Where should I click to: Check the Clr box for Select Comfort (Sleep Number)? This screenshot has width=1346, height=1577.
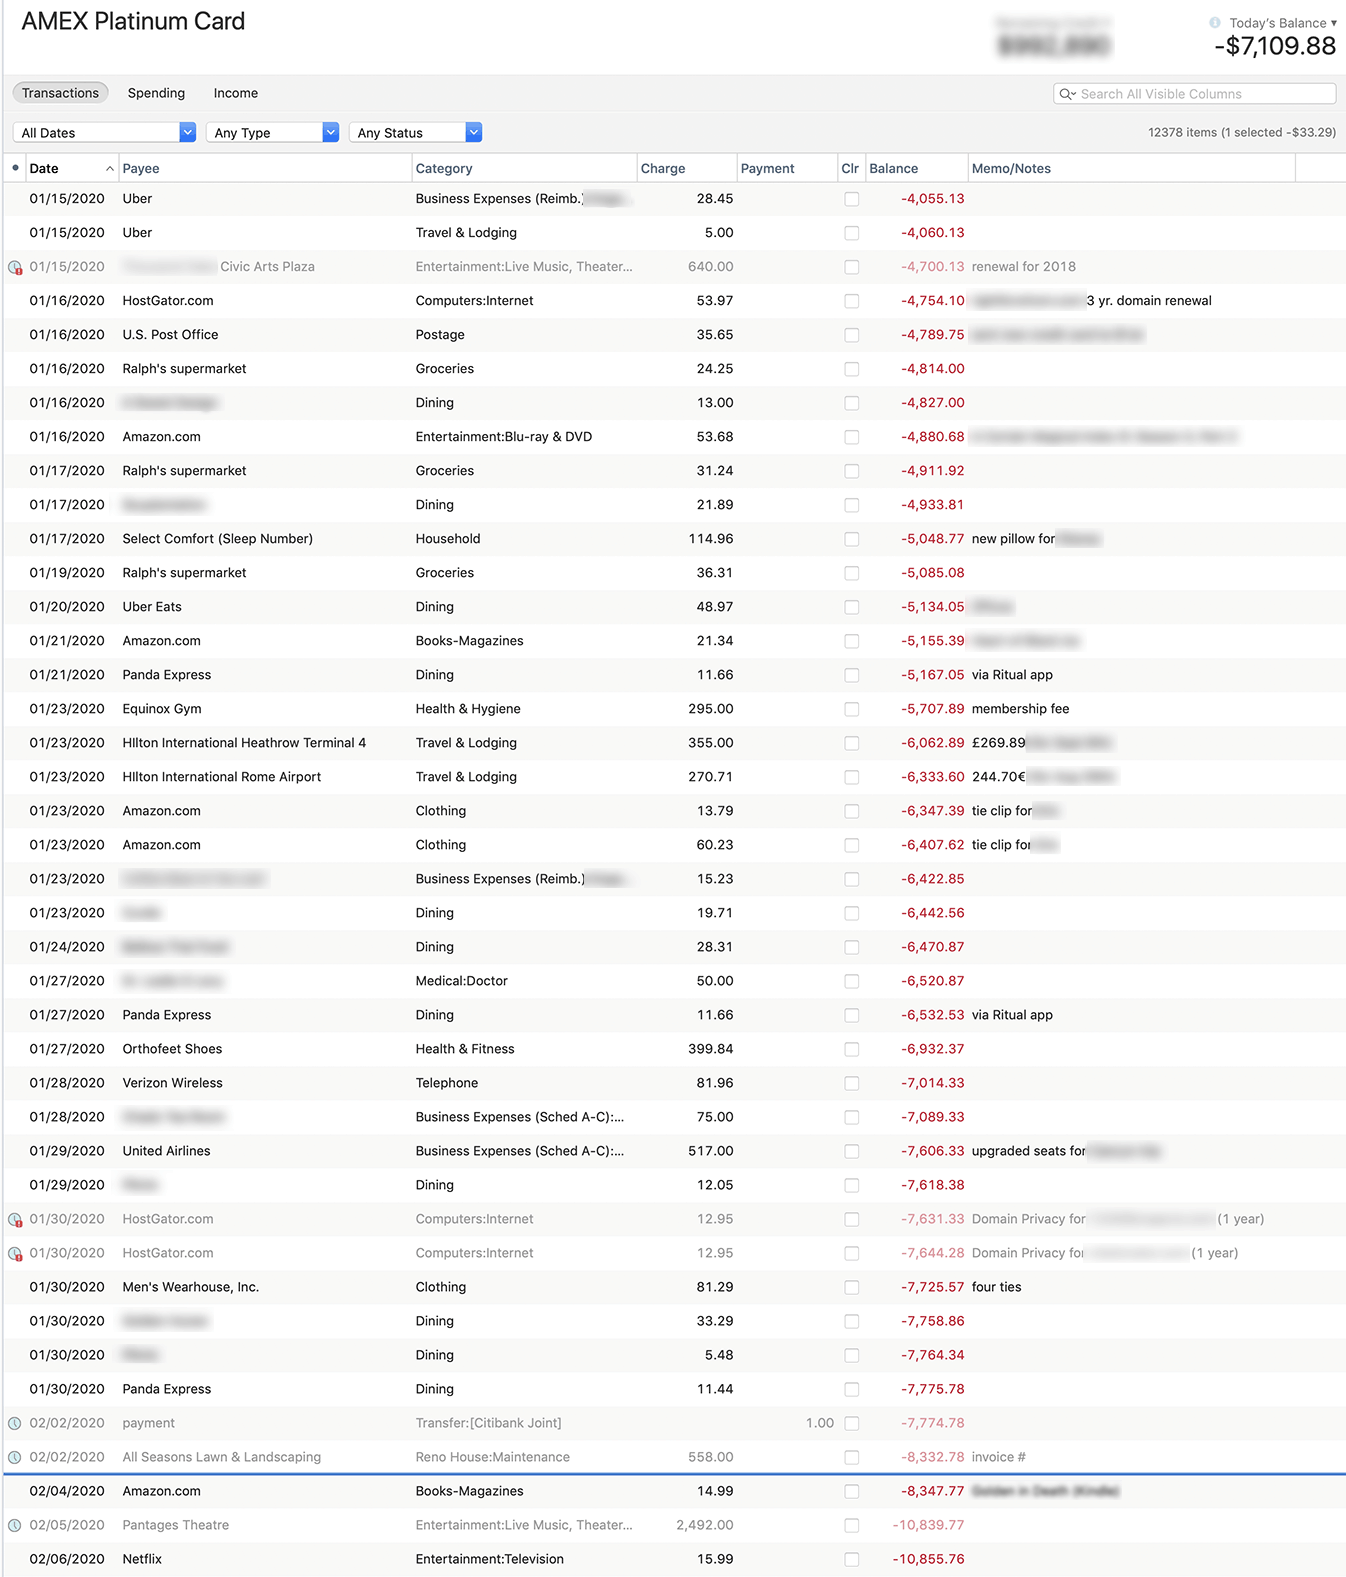click(x=851, y=539)
